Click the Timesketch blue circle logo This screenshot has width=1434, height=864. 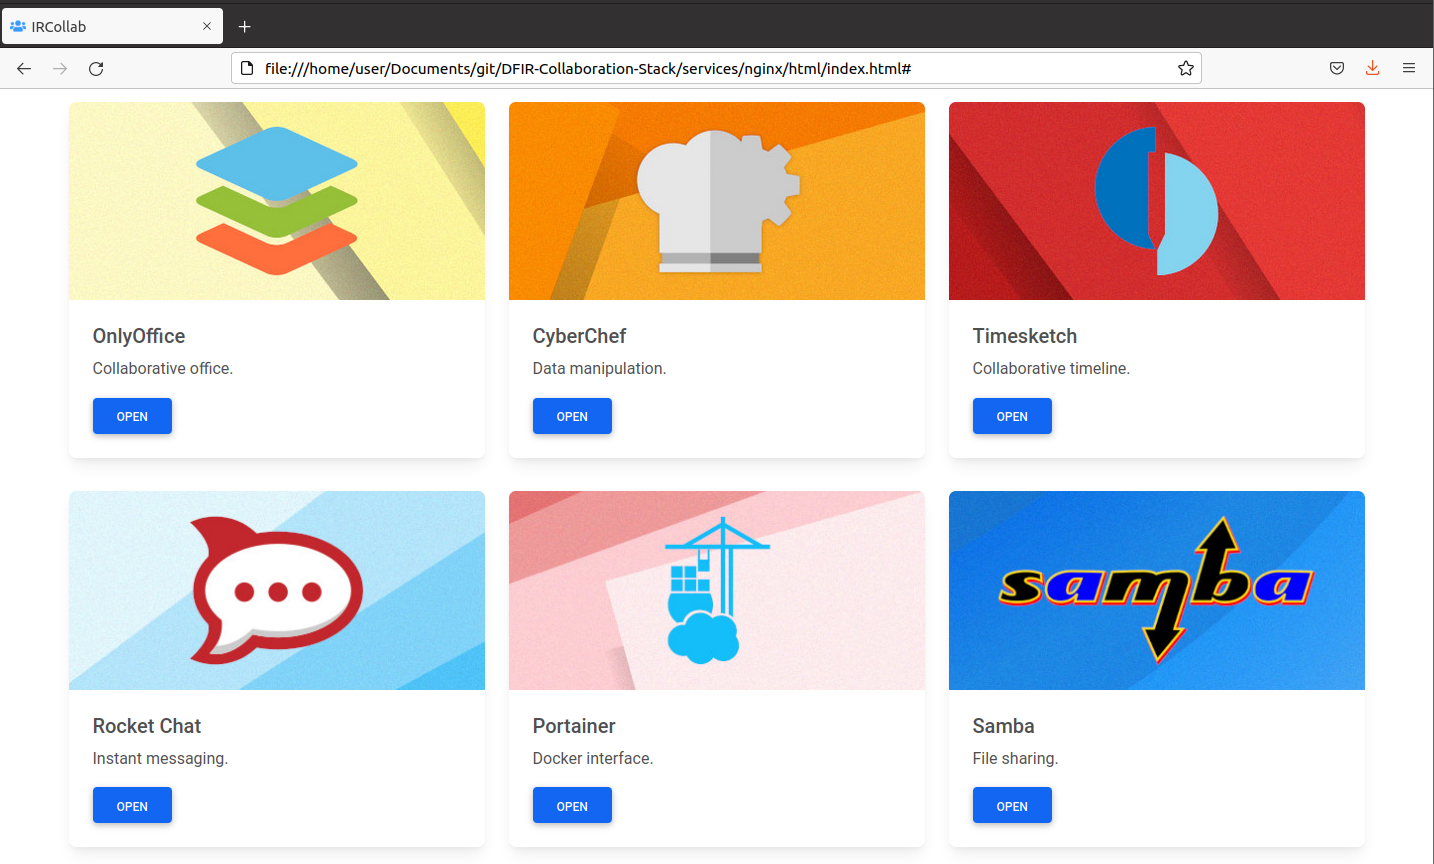point(1157,201)
